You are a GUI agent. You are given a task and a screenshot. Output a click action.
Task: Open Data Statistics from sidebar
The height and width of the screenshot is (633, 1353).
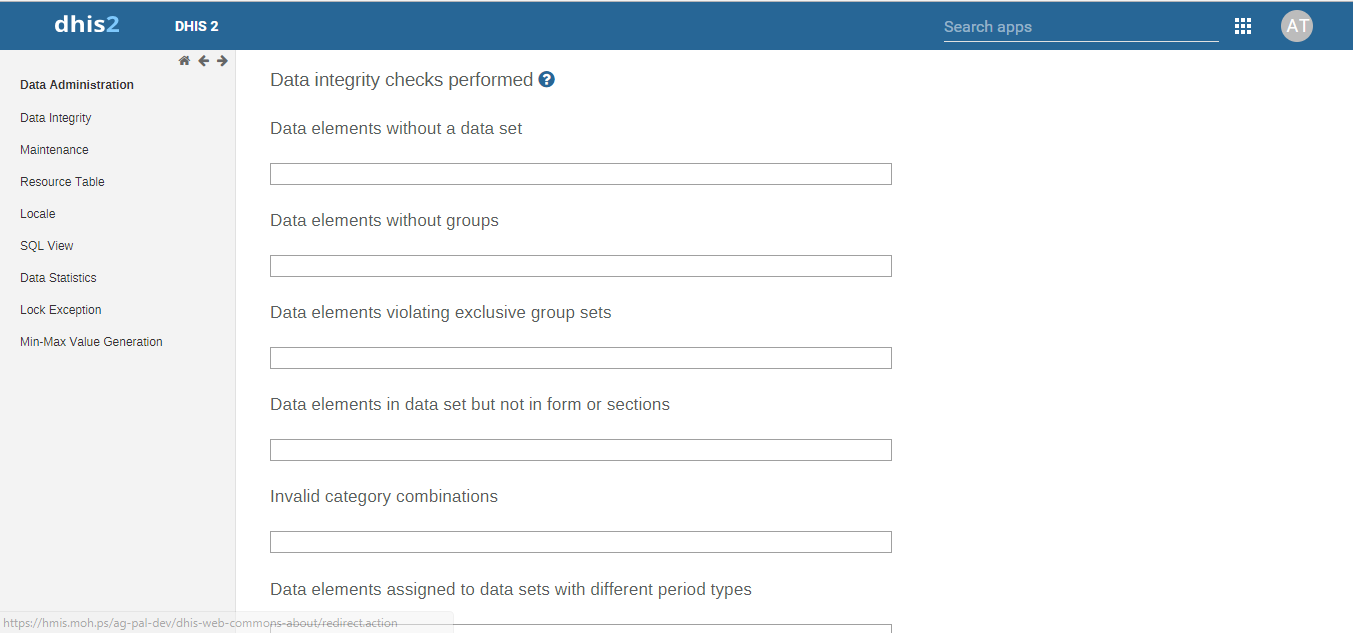tap(58, 278)
